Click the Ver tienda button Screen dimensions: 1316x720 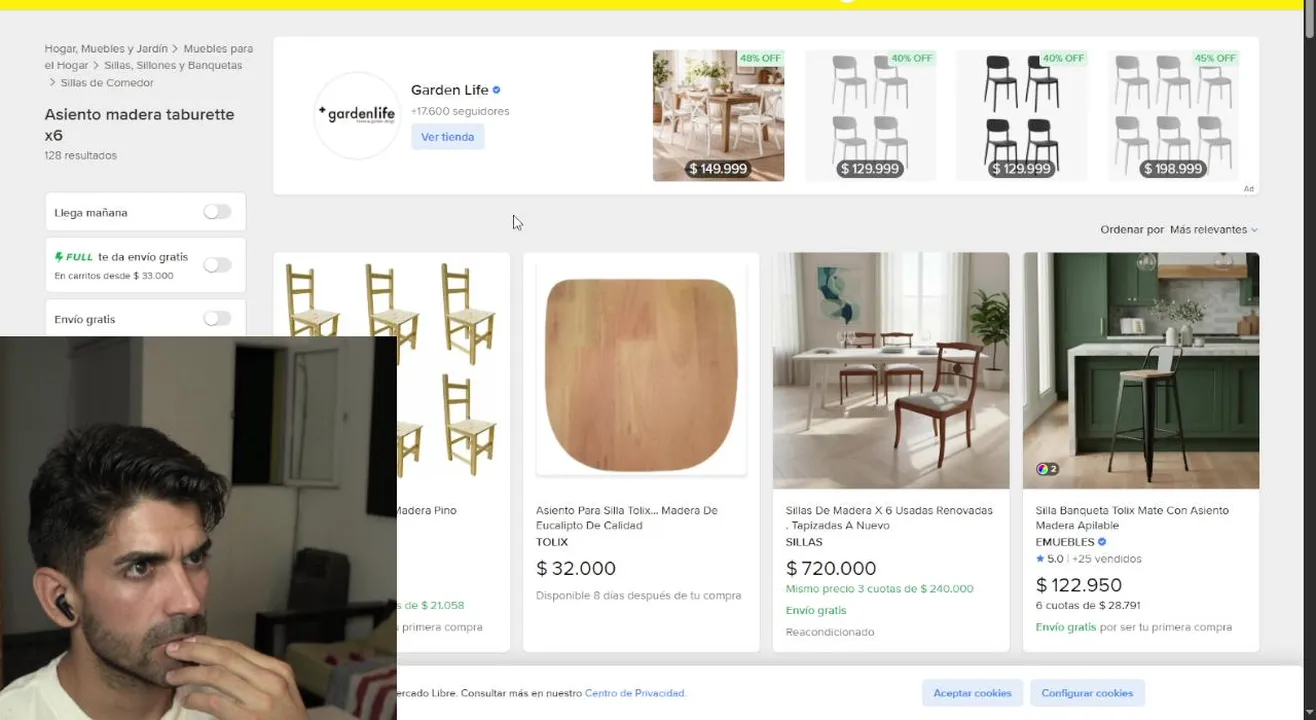point(447,137)
